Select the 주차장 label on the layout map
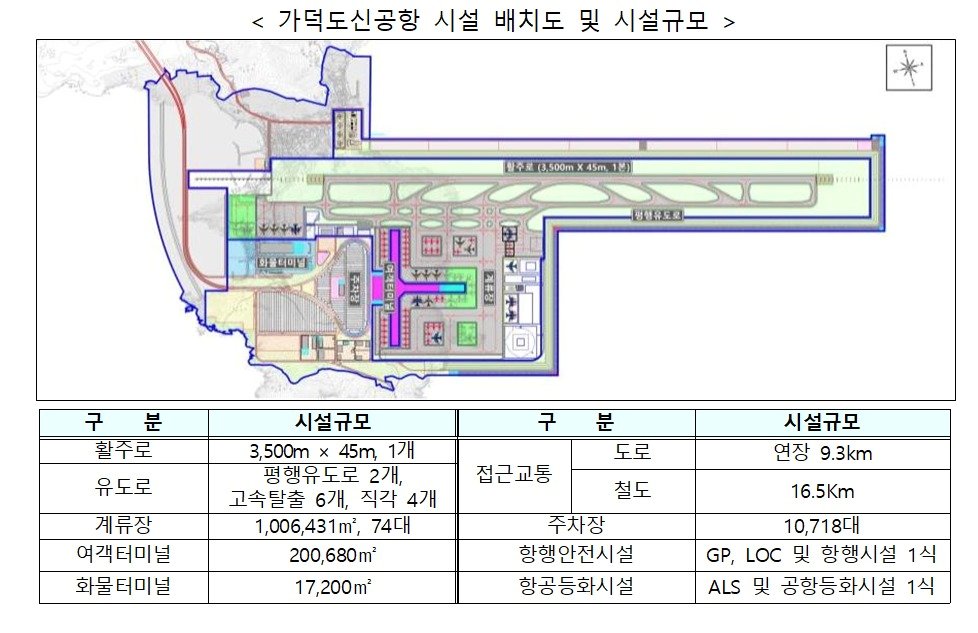Viewport: 978px width, 633px height. click(353, 288)
